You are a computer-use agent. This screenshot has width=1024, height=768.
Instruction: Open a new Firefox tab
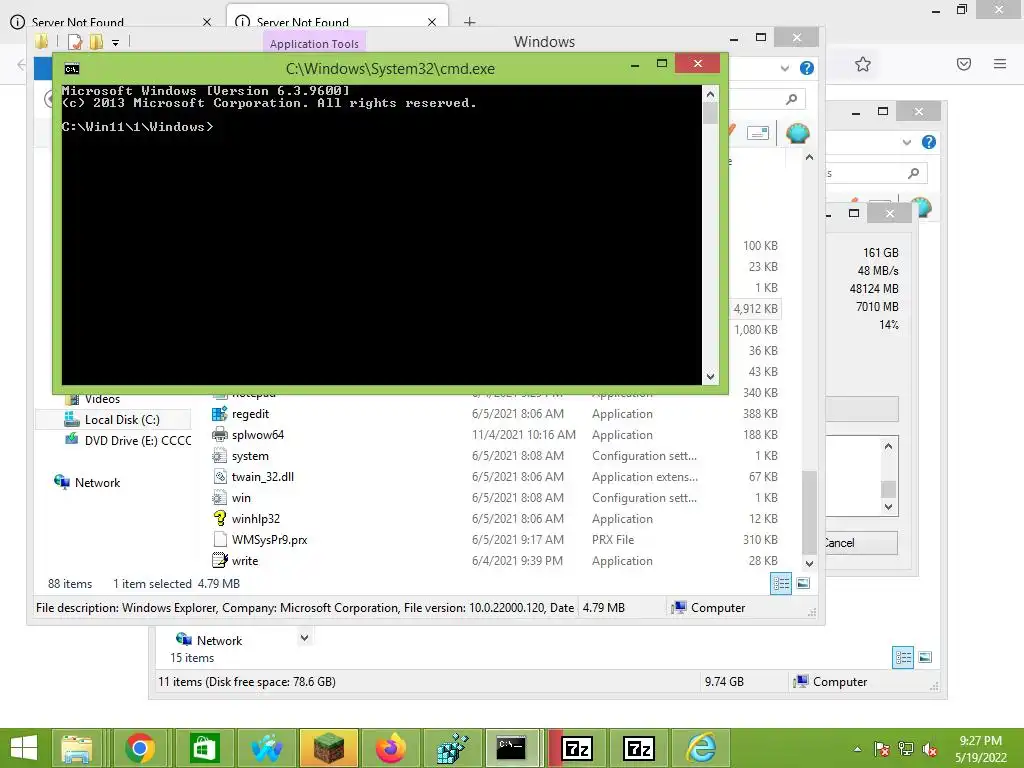469,22
